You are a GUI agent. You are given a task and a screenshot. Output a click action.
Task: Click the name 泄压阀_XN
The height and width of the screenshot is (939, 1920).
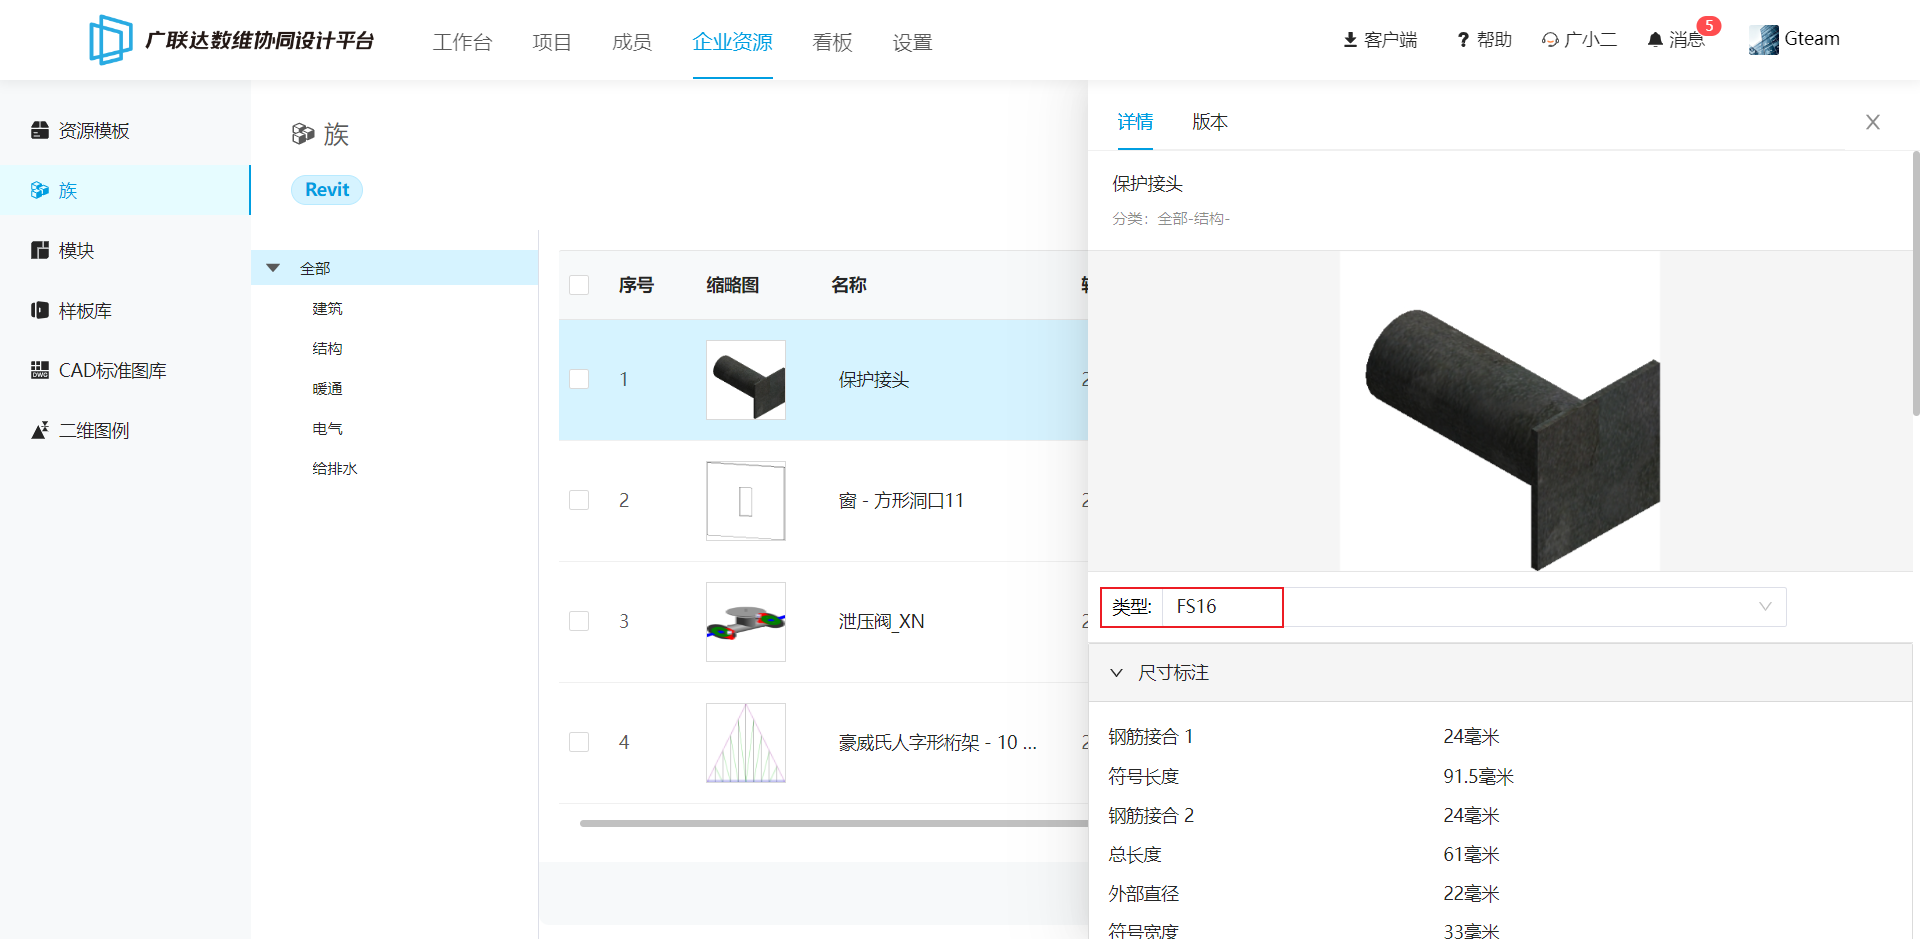[x=881, y=622]
